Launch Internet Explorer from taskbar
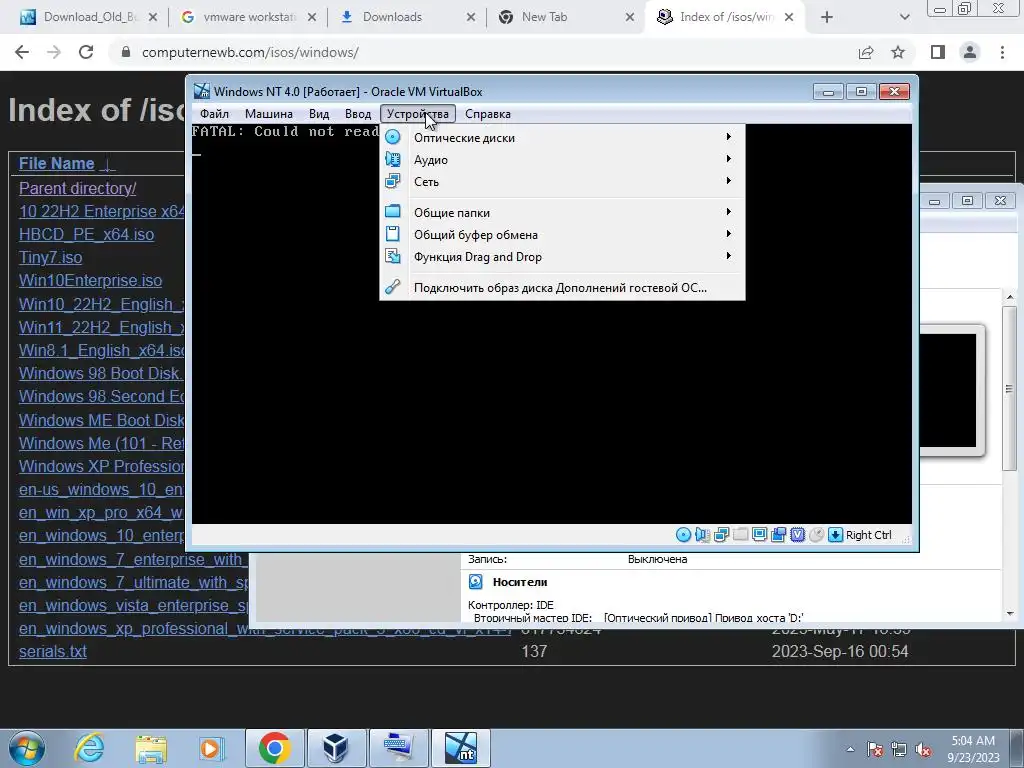Image resolution: width=1024 pixels, height=768 pixels. coord(89,748)
